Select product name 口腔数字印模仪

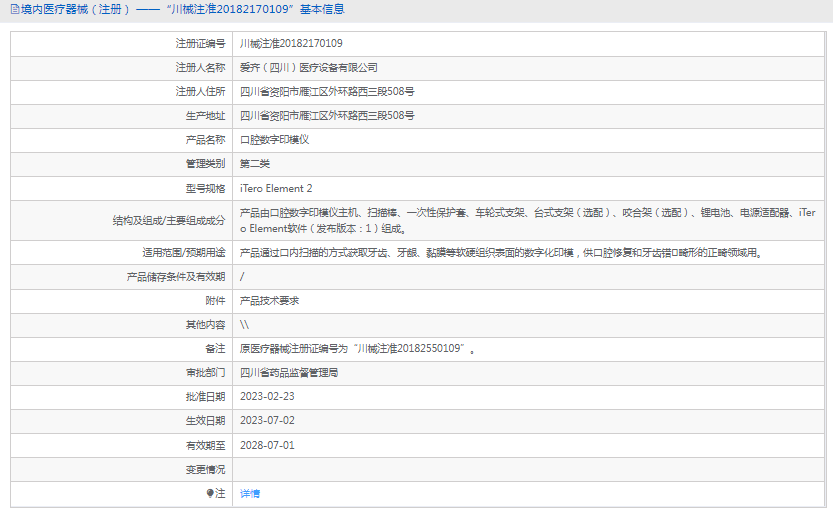274,140
